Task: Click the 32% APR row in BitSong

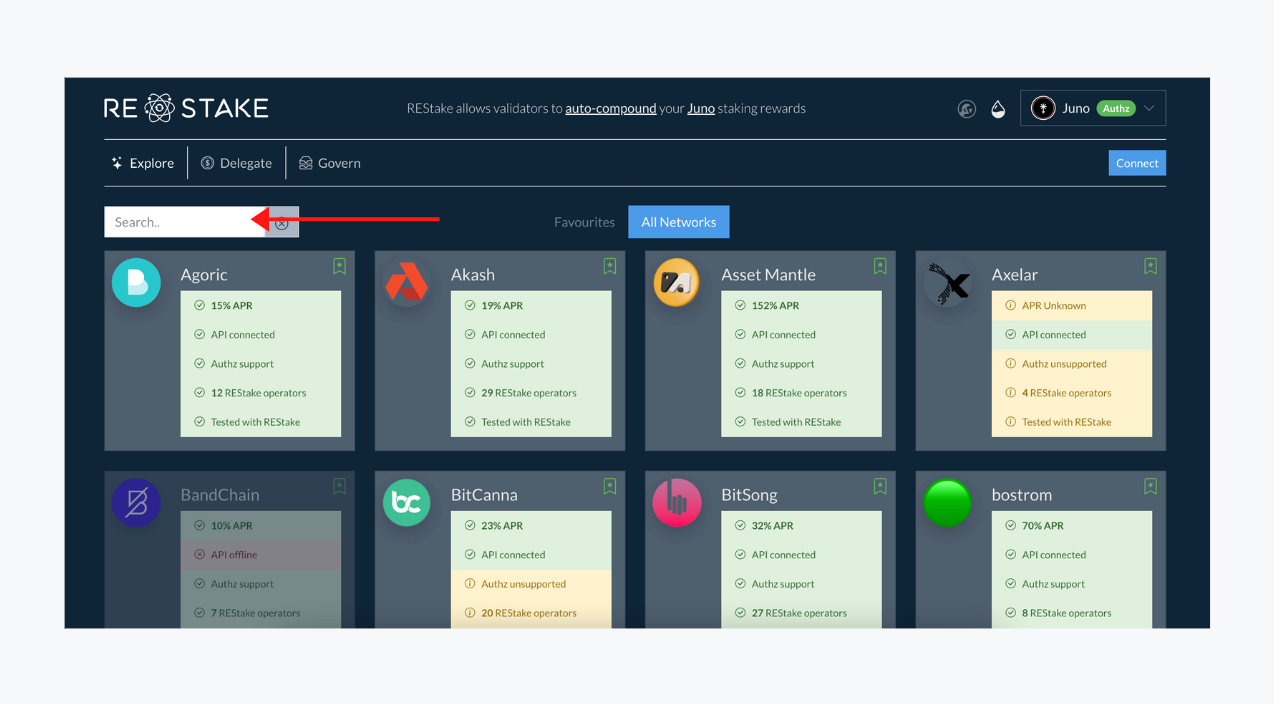Action: click(x=802, y=526)
